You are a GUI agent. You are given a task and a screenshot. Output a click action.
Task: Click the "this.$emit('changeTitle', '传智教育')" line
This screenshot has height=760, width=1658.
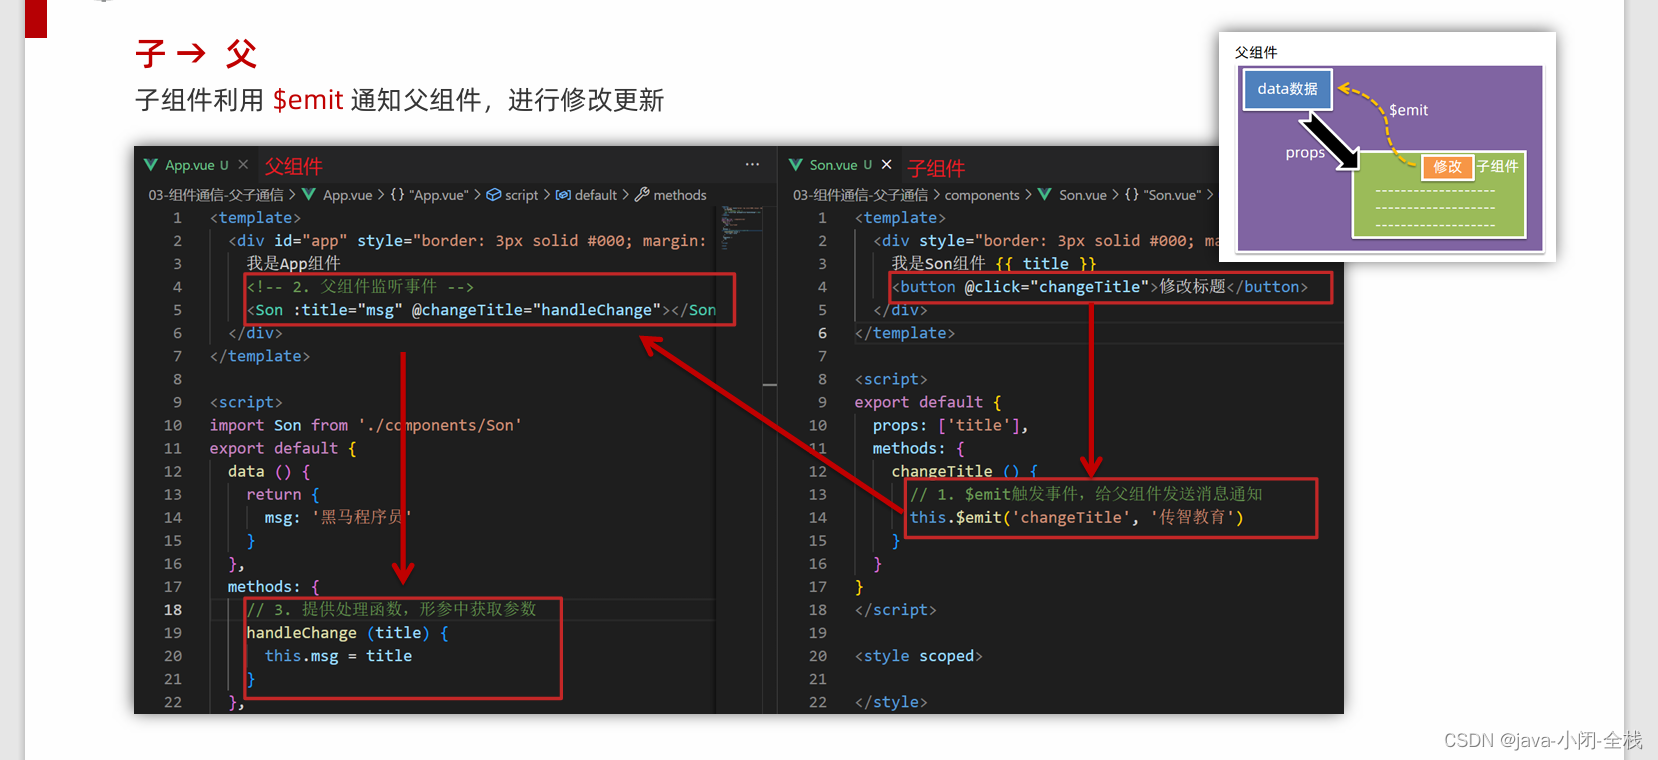1077,518
